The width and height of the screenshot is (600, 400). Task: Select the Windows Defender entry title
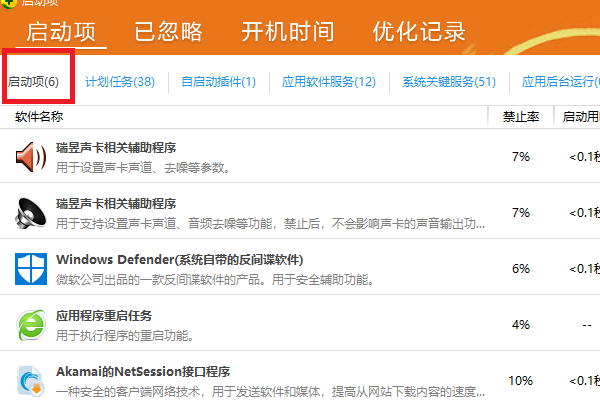179,260
